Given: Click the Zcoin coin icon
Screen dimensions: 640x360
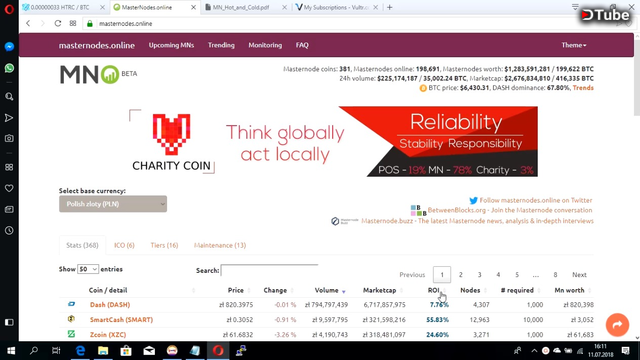Looking at the screenshot, I should 71,334.
